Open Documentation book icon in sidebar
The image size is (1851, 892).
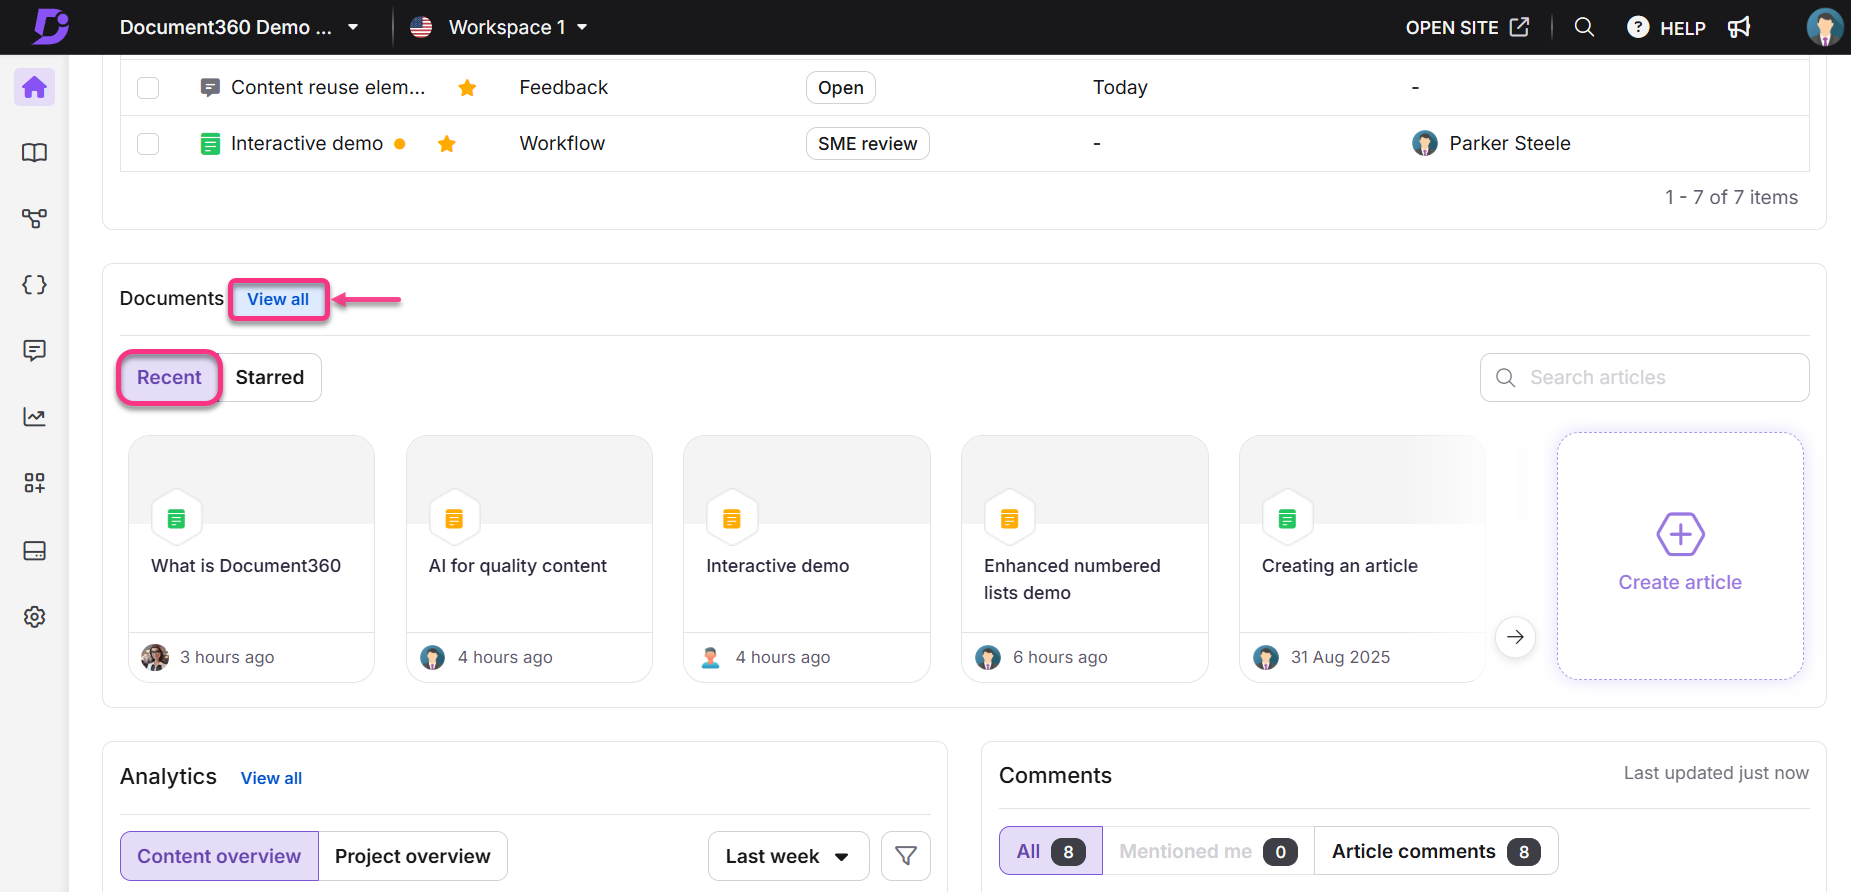(34, 153)
